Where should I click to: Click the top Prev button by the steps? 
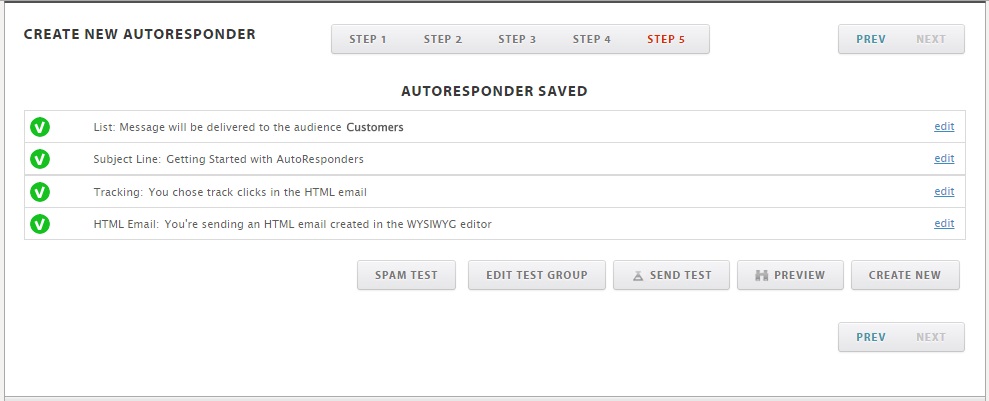tap(870, 40)
